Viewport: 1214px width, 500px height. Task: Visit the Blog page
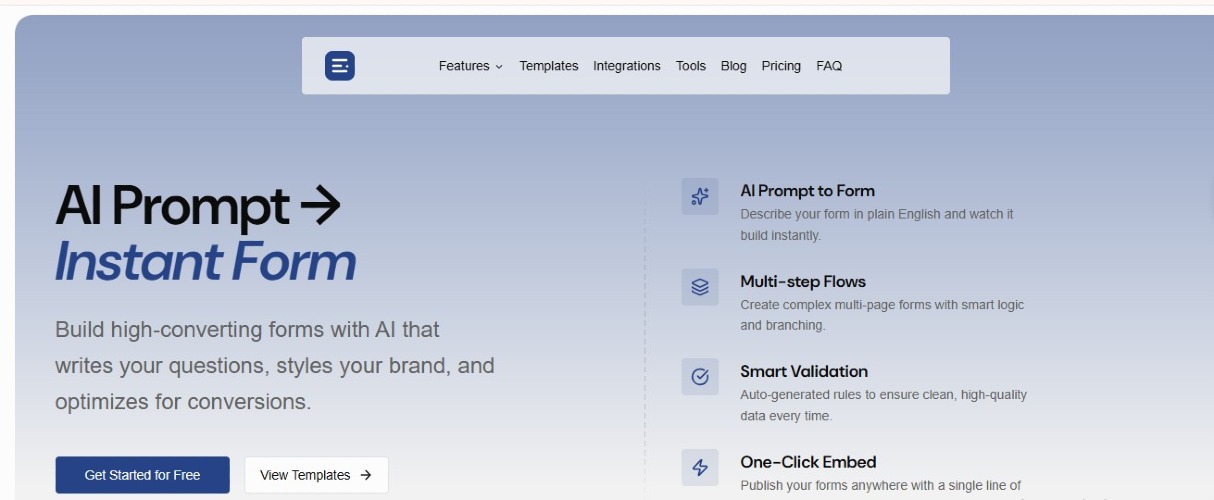click(733, 66)
